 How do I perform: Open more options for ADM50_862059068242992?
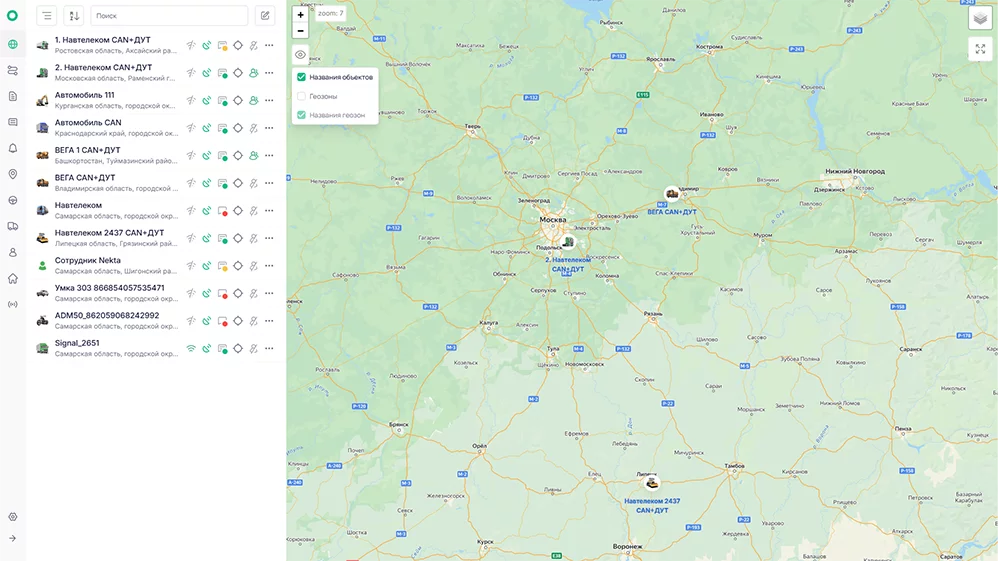[x=269, y=321]
